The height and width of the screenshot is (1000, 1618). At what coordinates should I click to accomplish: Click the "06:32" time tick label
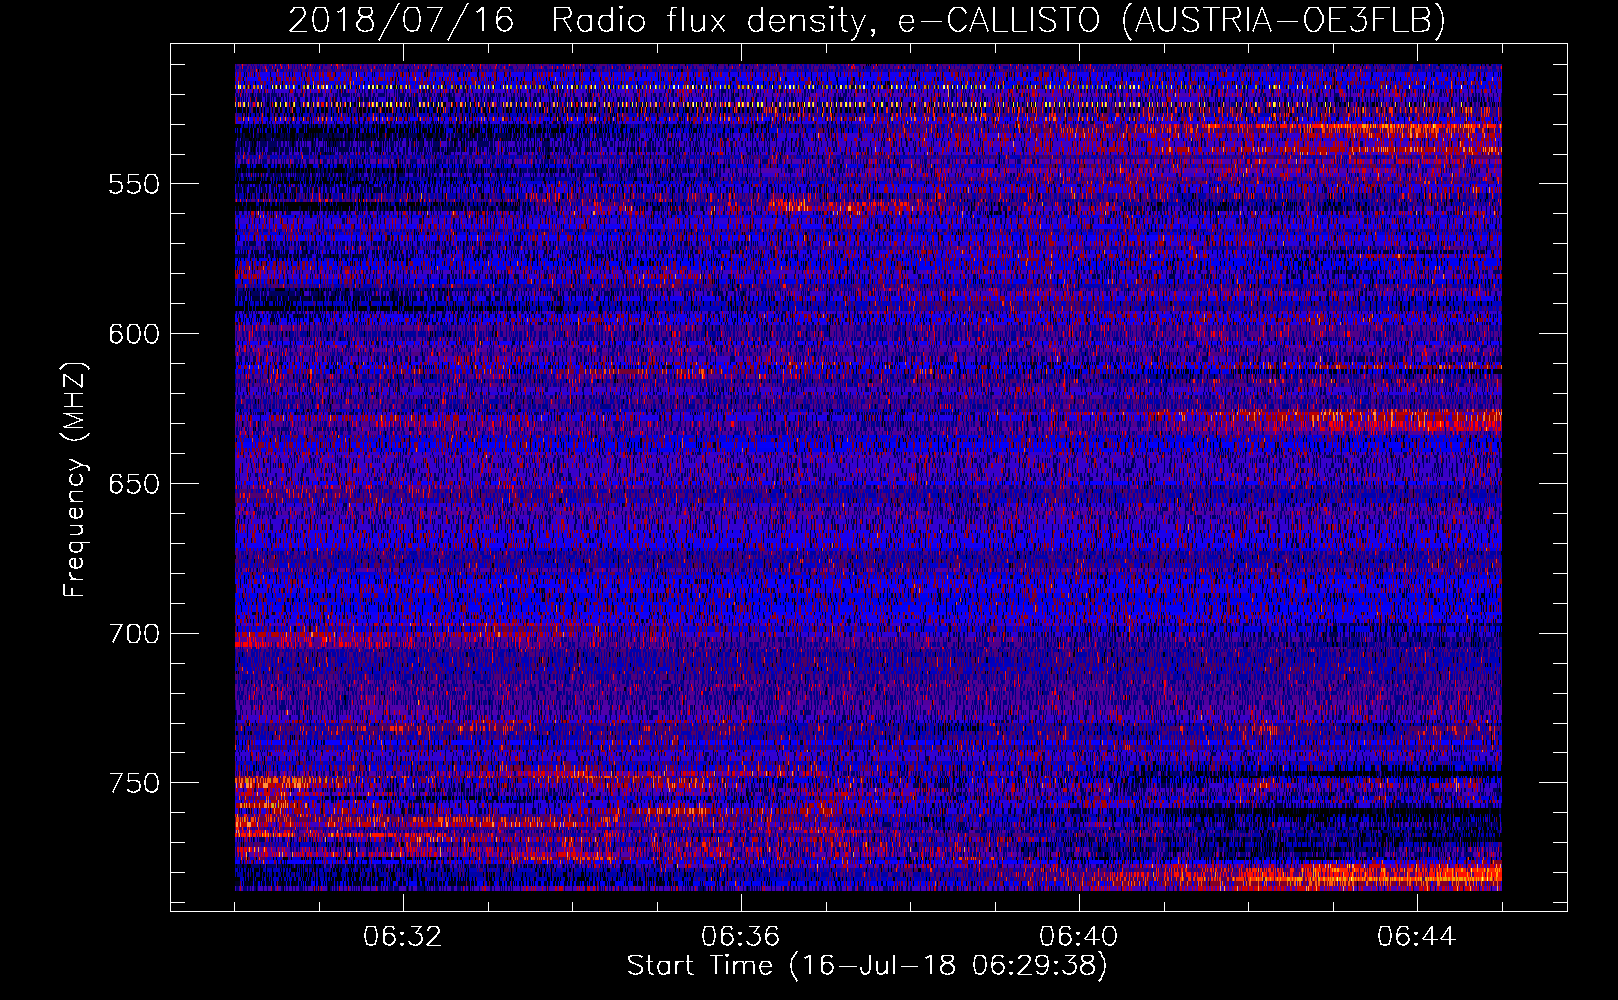pyautogui.click(x=403, y=937)
